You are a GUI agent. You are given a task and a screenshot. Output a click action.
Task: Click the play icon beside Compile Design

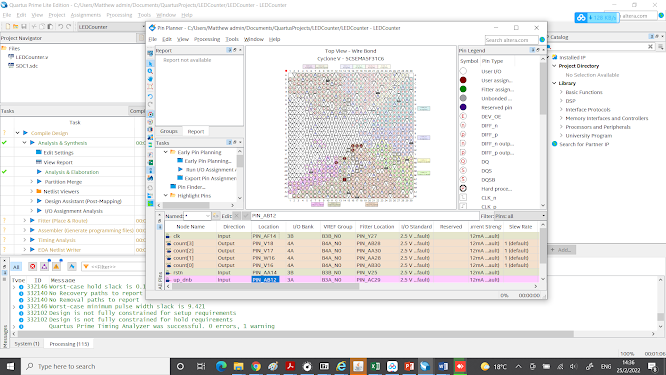(25, 133)
